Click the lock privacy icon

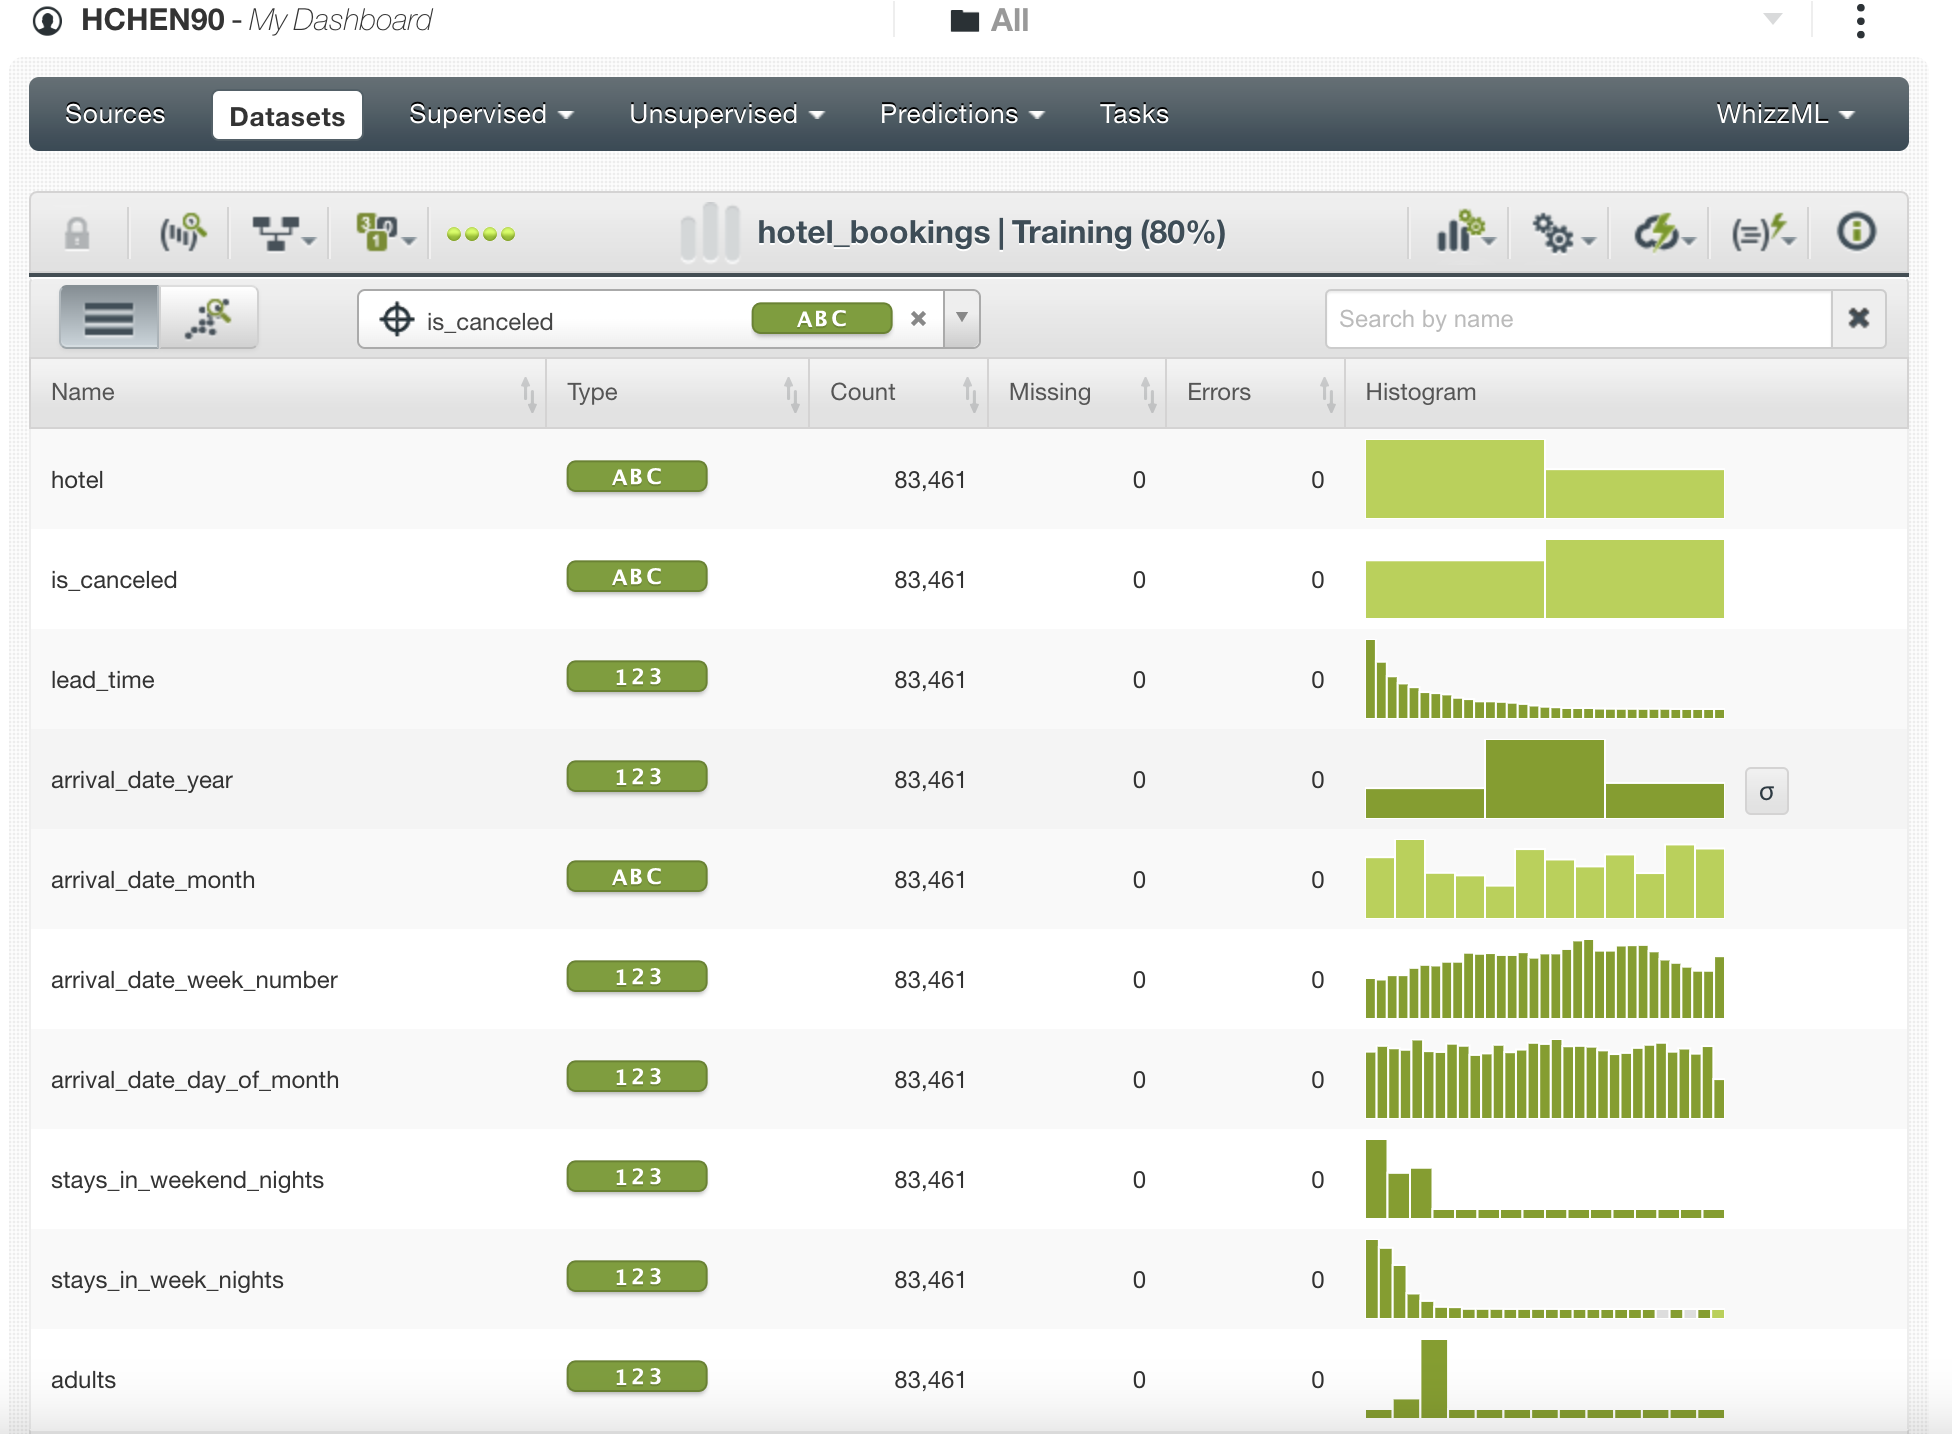click(x=77, y=233)
